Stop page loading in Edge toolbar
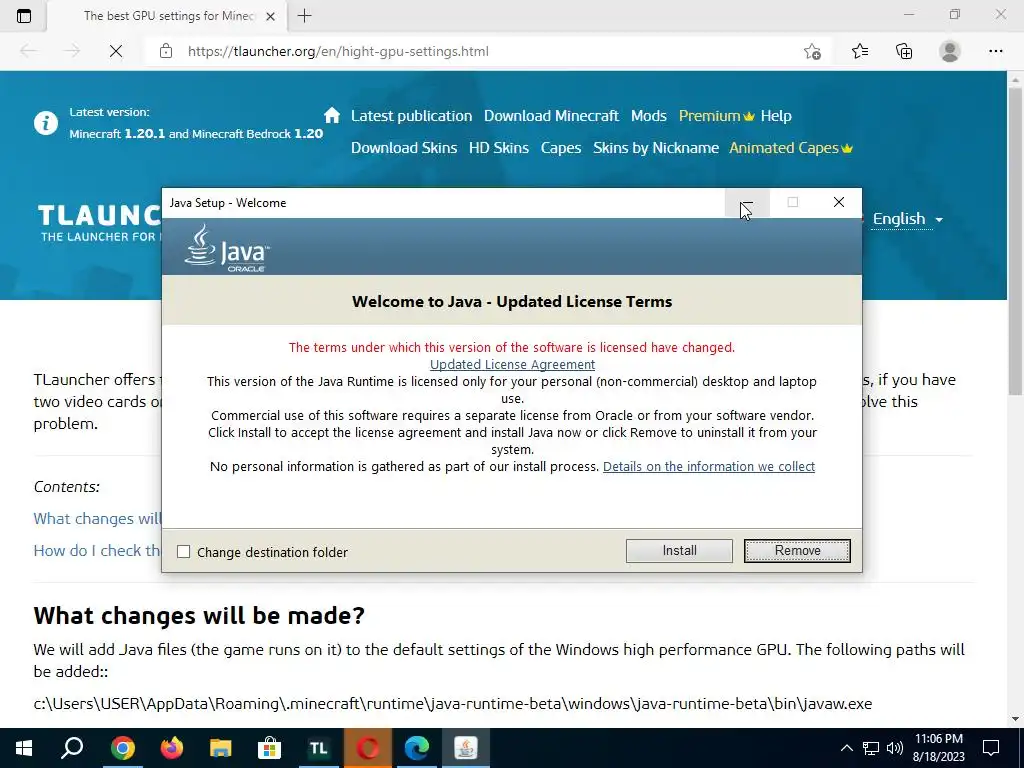 116,51
